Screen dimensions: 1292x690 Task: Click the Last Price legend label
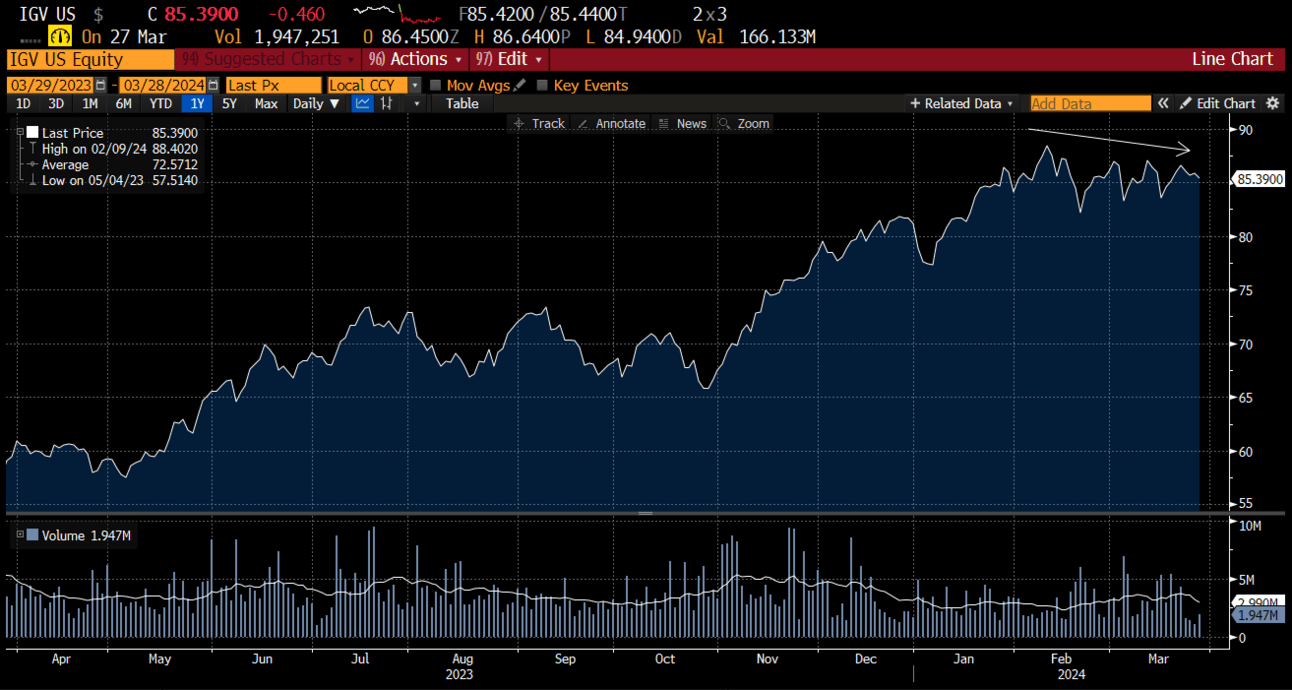point(72,132)
